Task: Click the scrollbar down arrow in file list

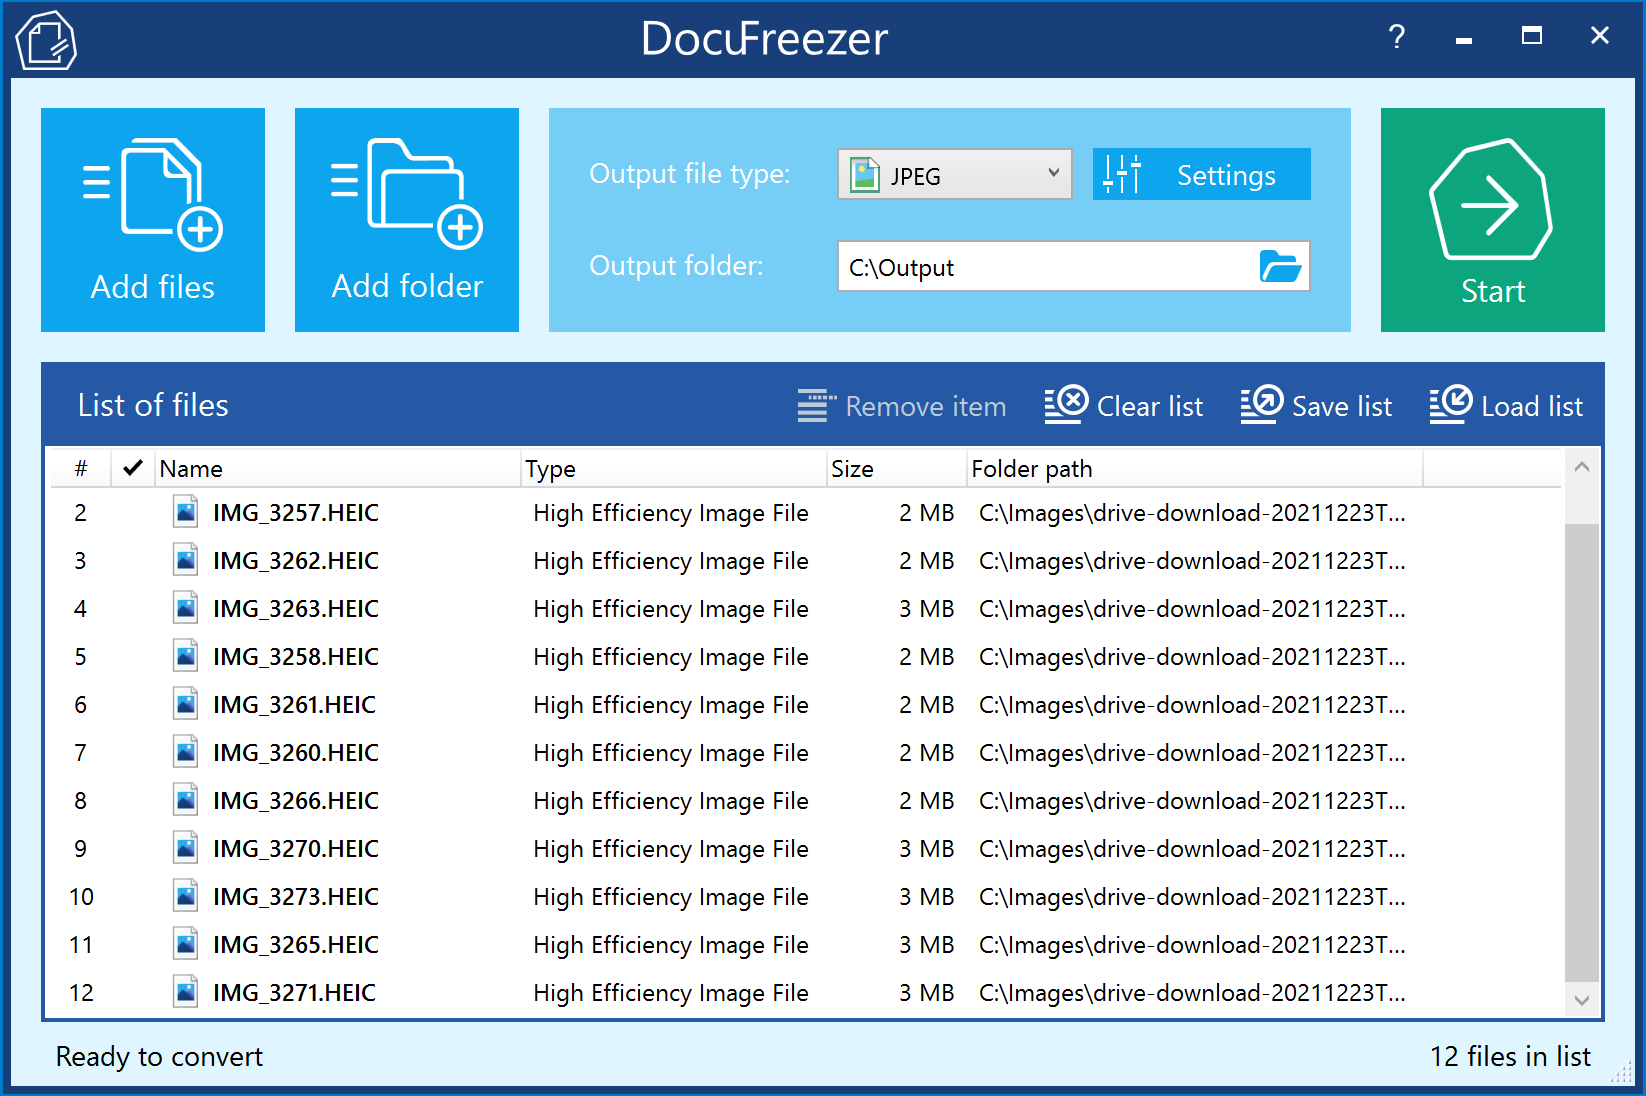Action: [1582, 1000]
